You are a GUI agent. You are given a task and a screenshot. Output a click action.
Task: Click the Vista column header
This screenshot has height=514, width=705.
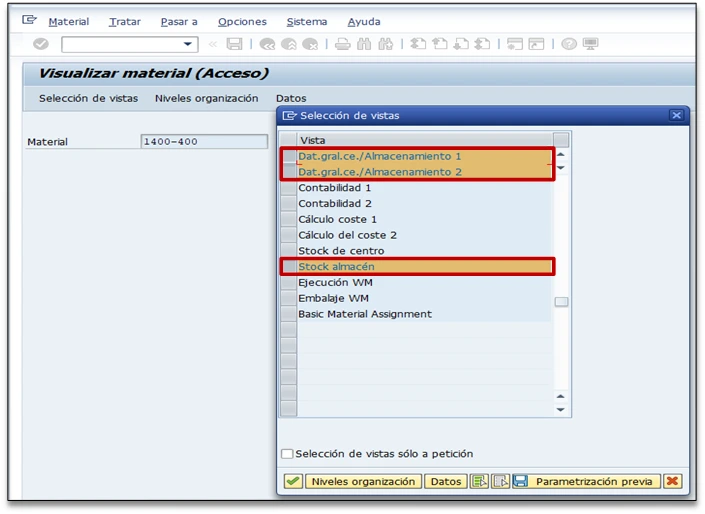click(425, 140)
